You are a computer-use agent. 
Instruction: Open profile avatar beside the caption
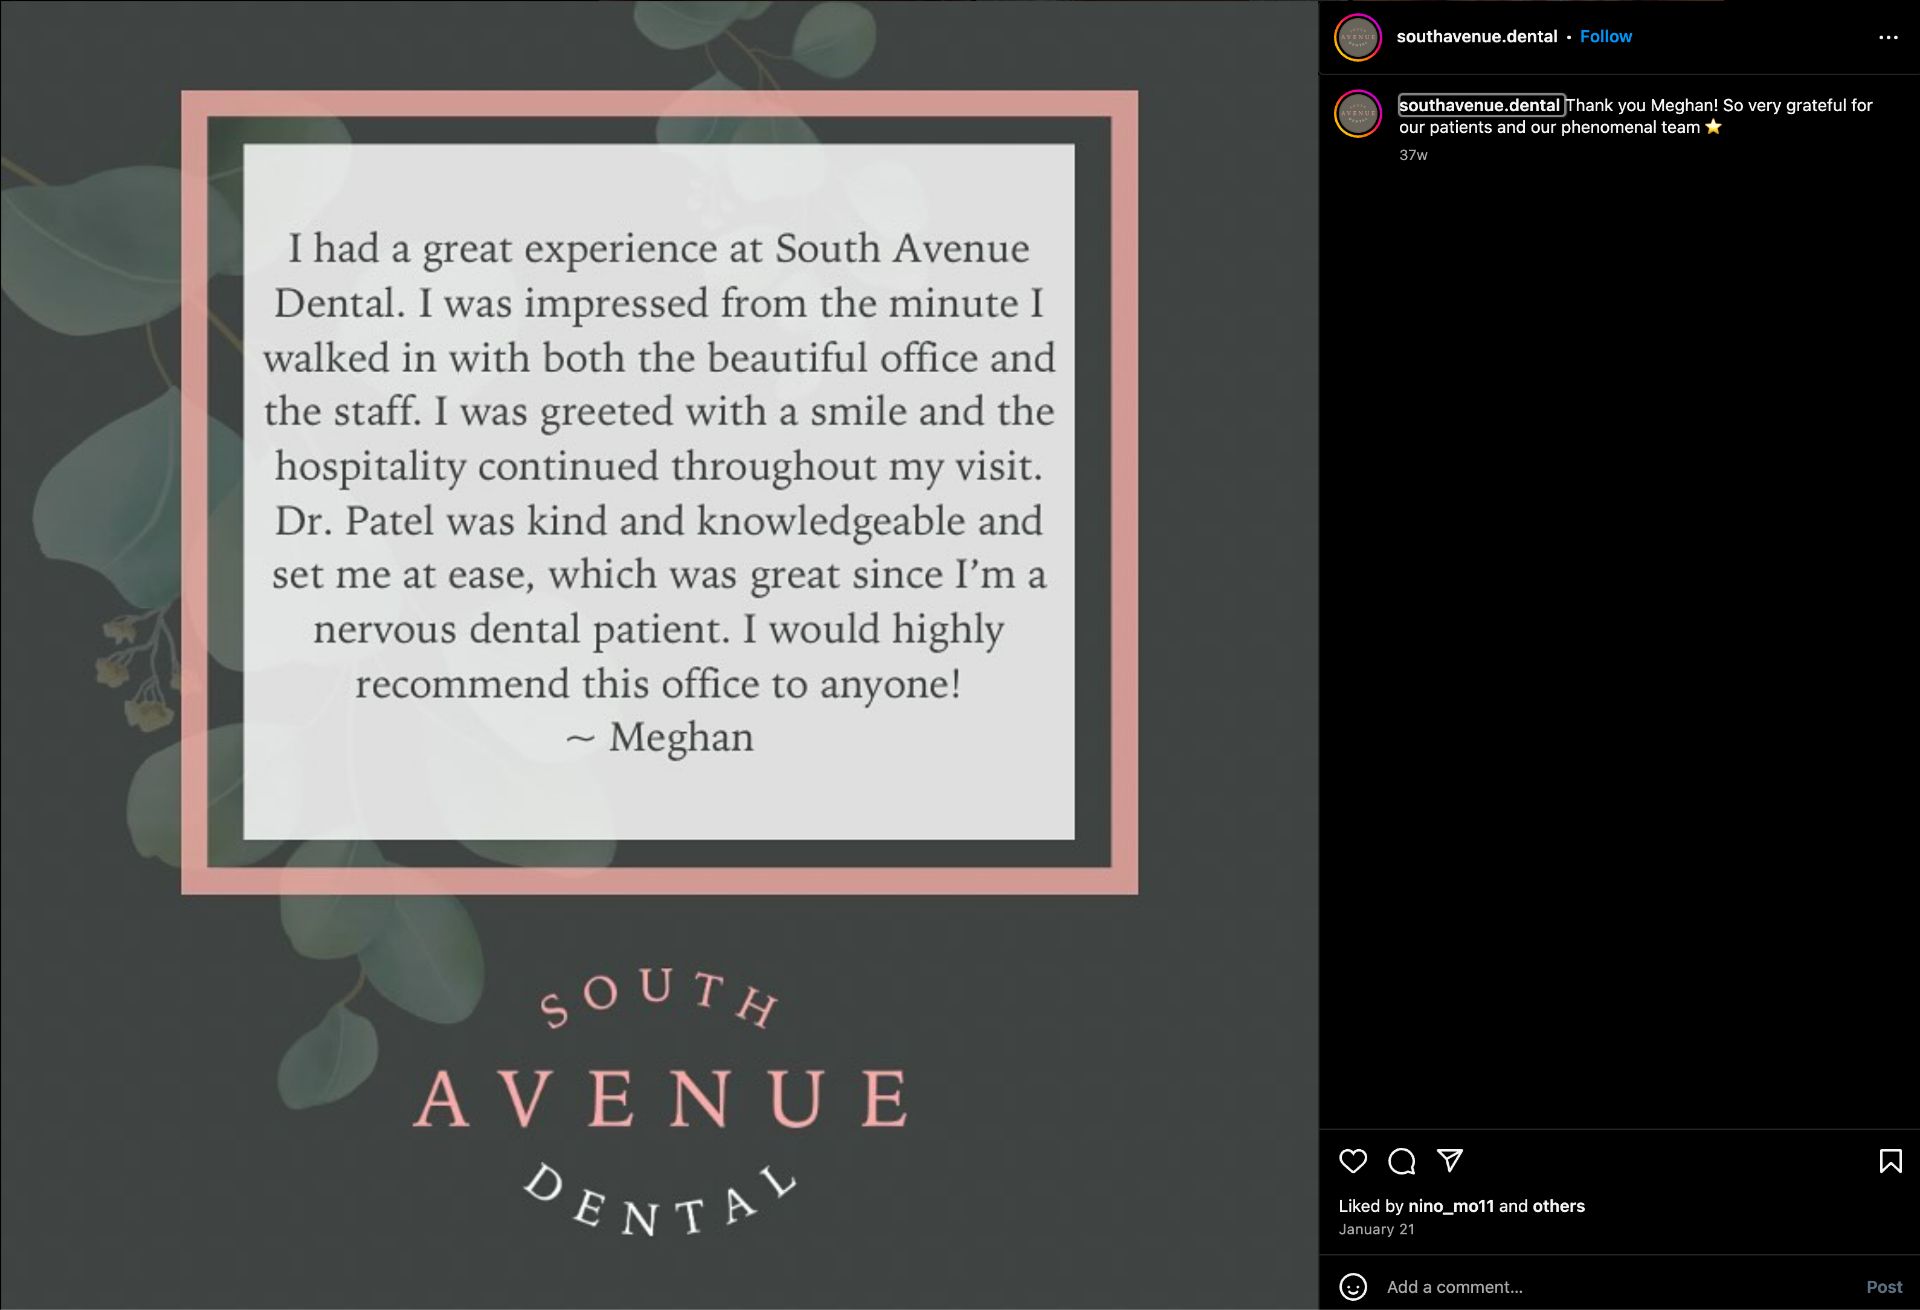(x=1358, y=114)
